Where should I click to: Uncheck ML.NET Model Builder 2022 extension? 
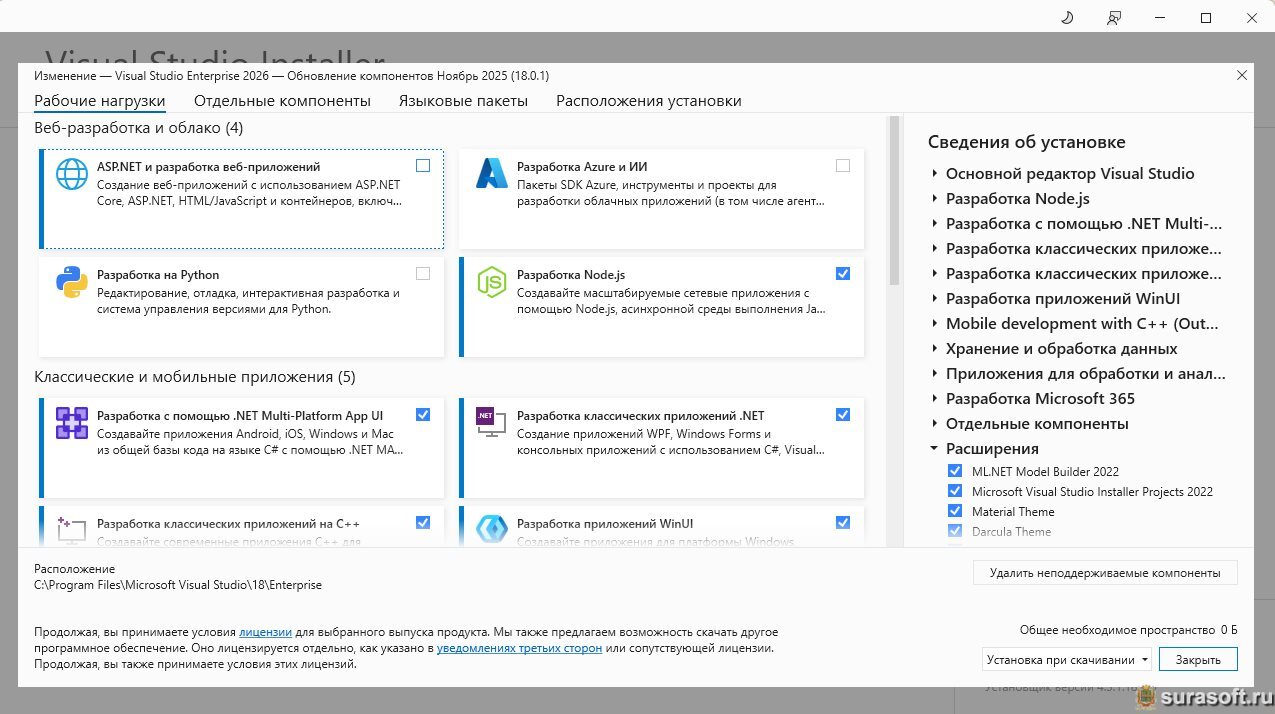[x=954, y=471]
